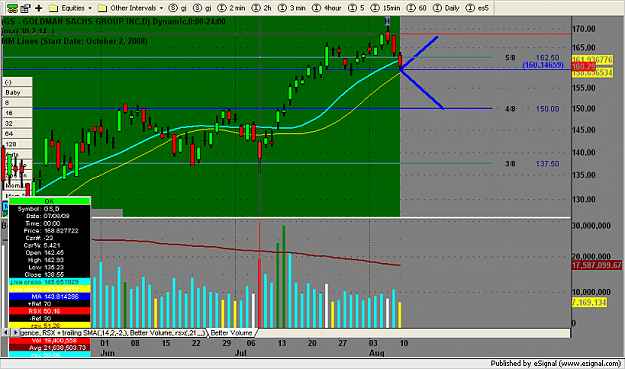The width and height of the screenshot is (625, 369).
Task: Select the 8 frame button
Action: [18, 103]
